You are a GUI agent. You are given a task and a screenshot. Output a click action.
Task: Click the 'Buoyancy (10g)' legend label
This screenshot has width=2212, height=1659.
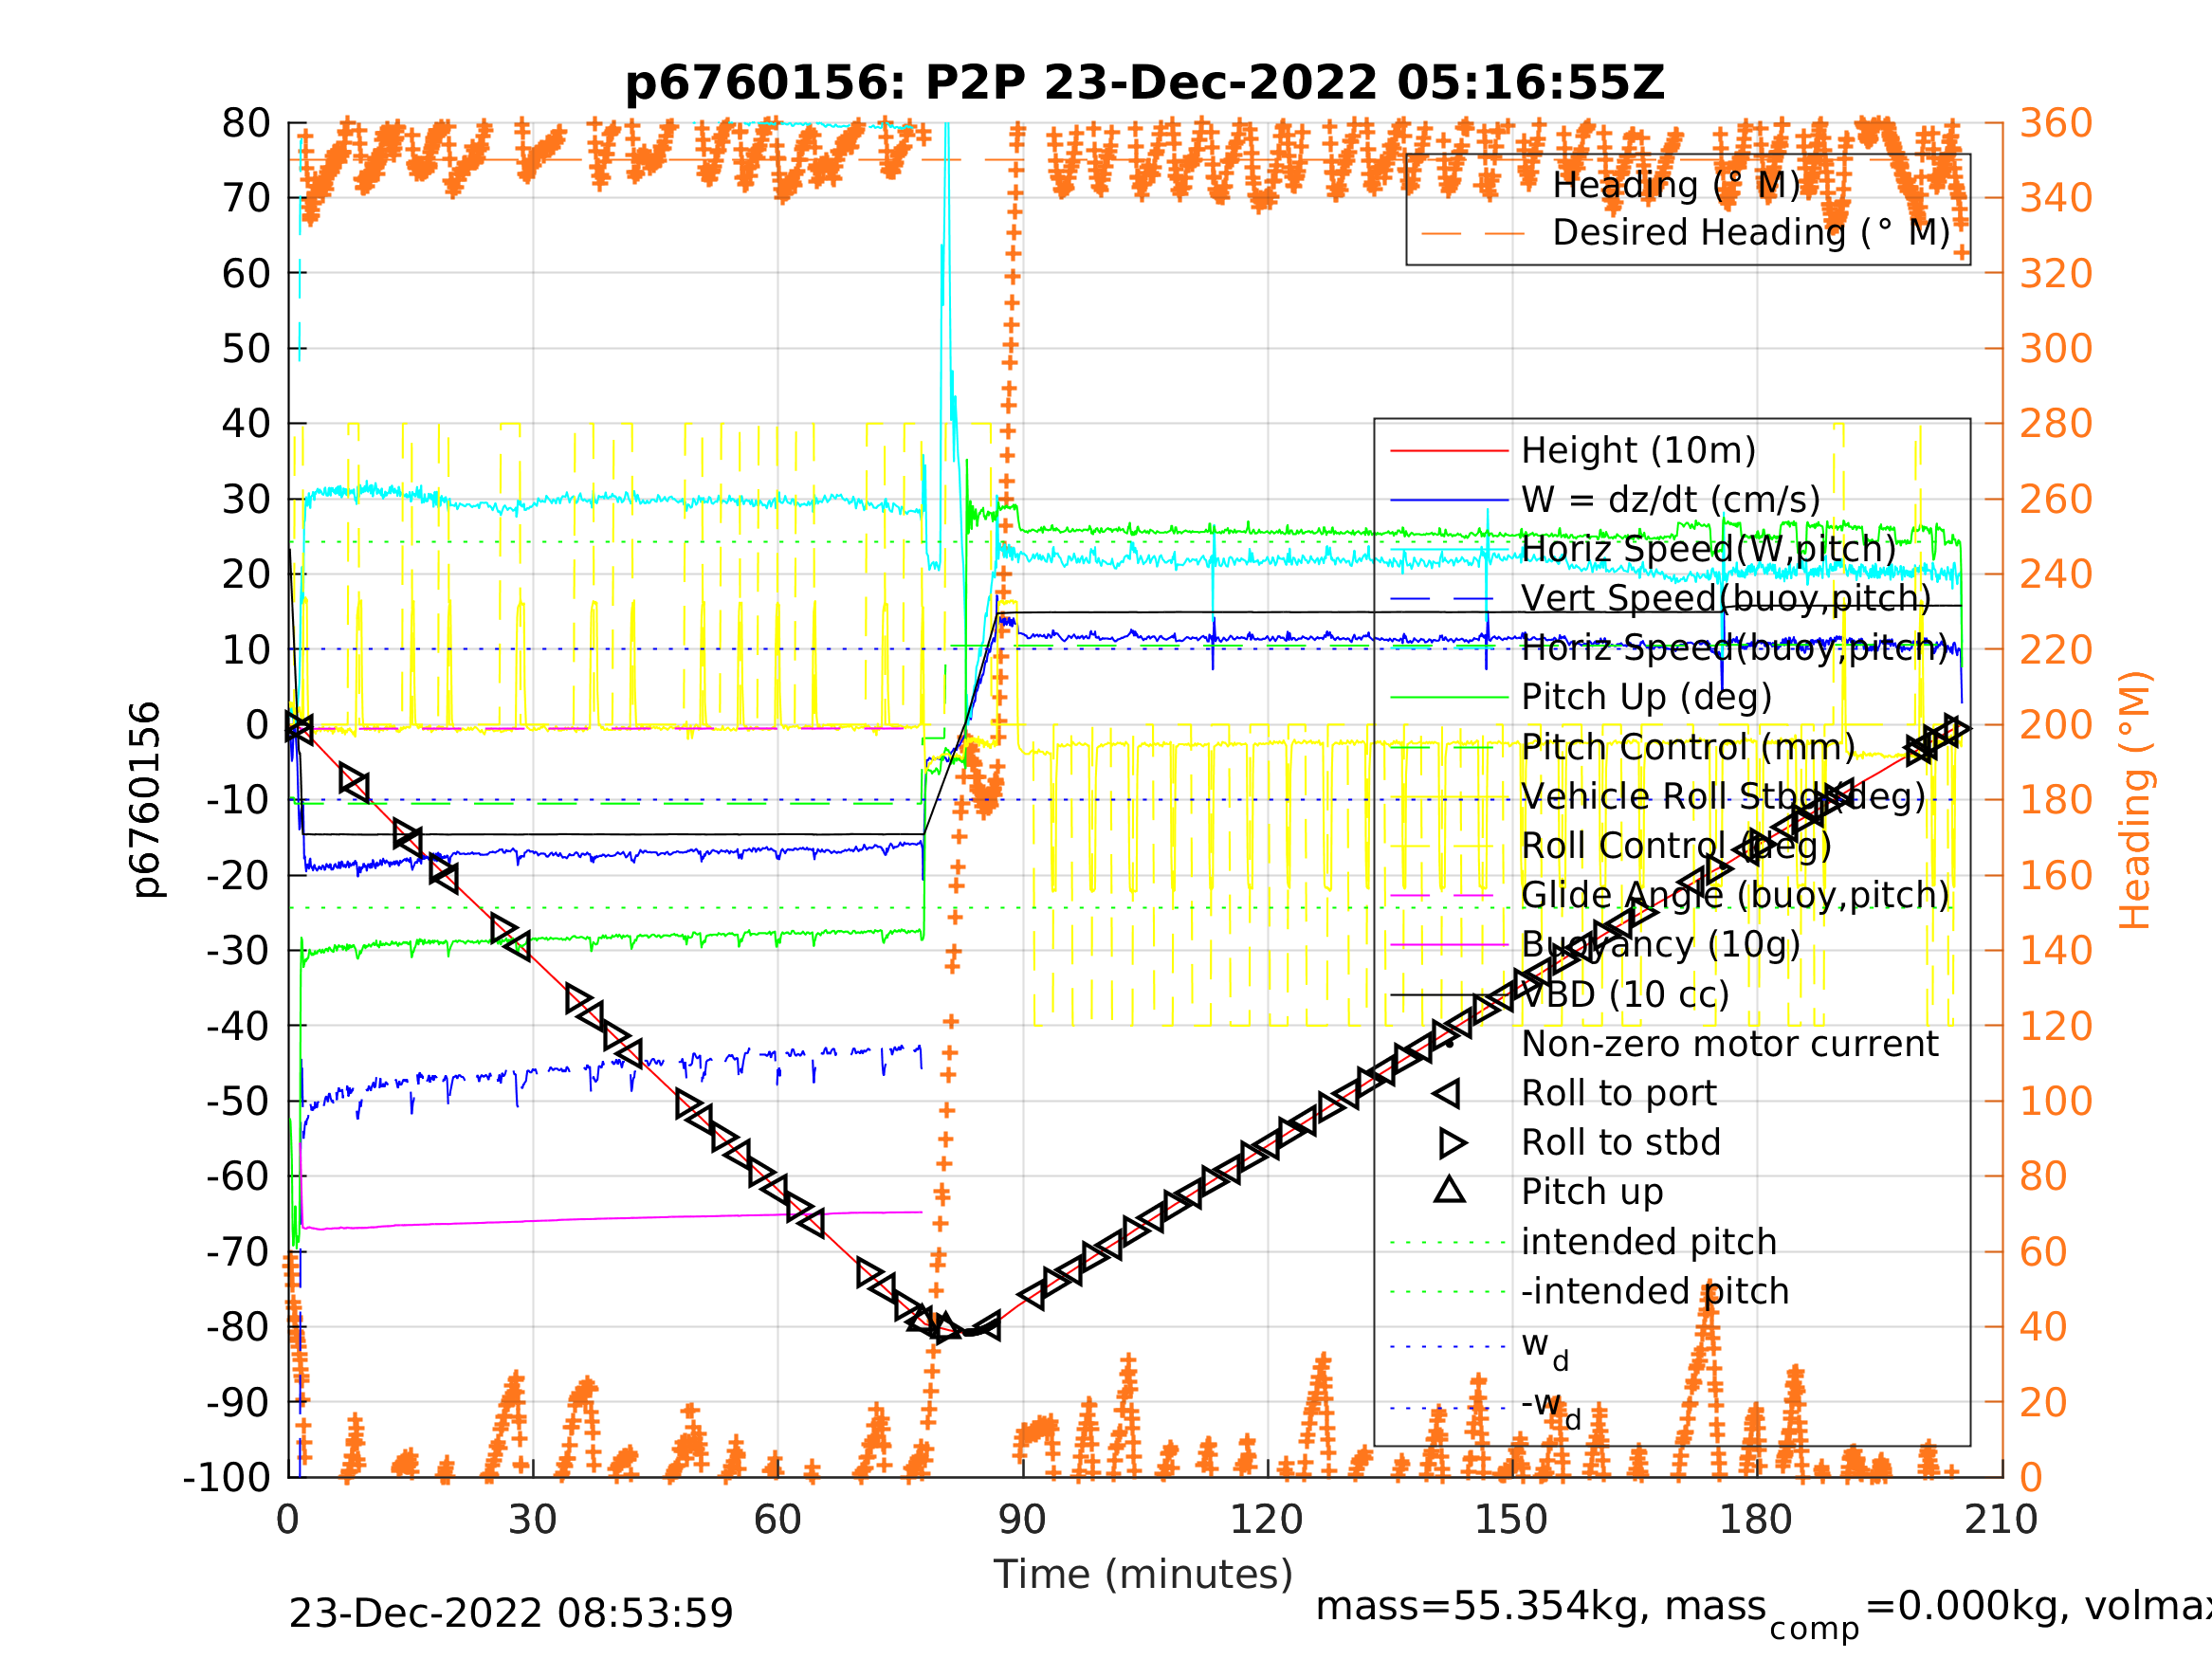click(1660, 944)
